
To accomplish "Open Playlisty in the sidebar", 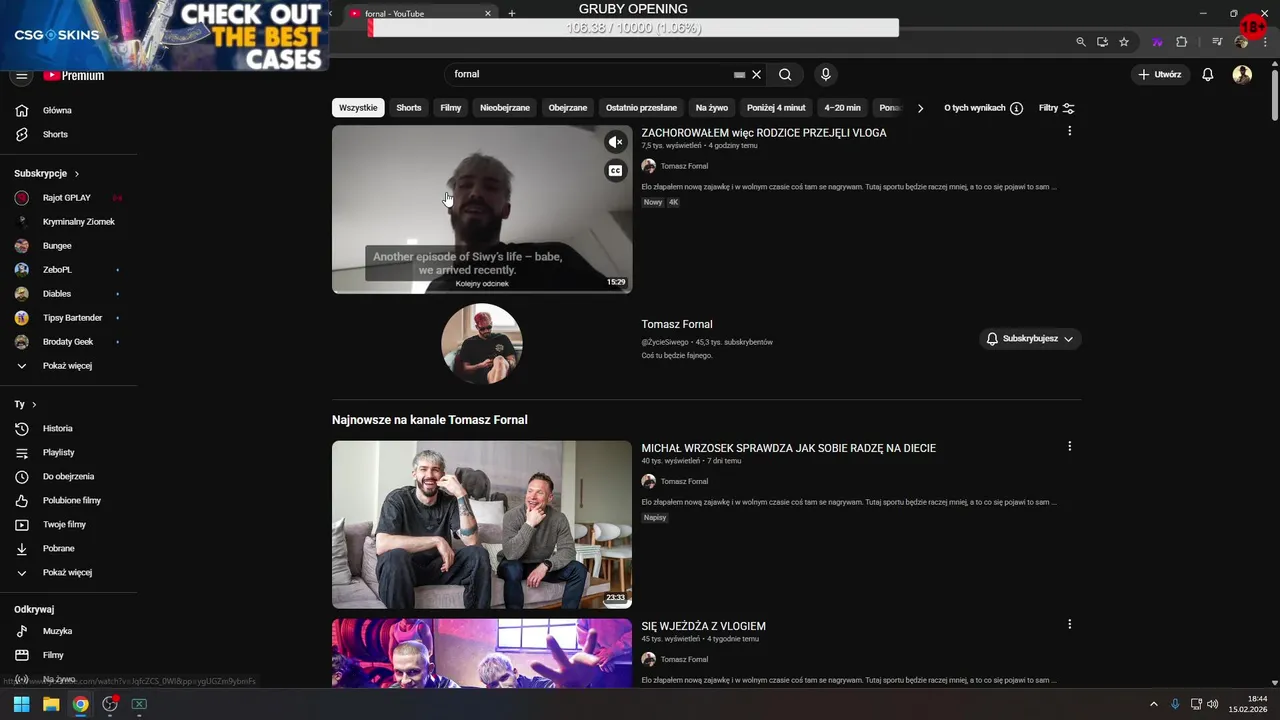I will point(68,452).
